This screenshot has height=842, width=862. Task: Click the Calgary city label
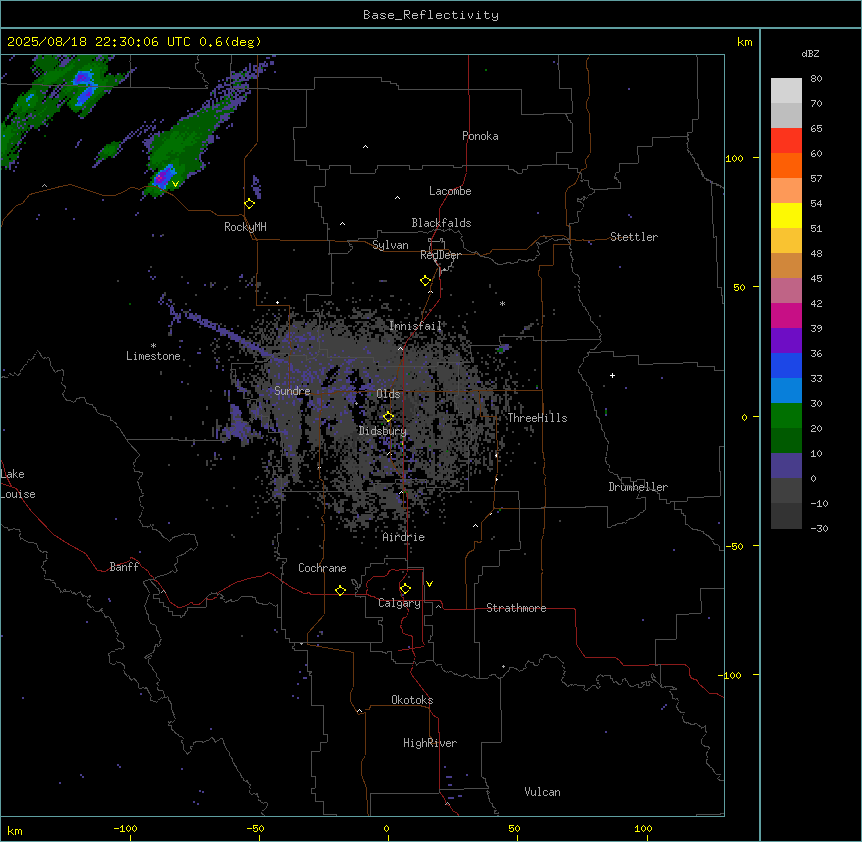pos(399,603)
